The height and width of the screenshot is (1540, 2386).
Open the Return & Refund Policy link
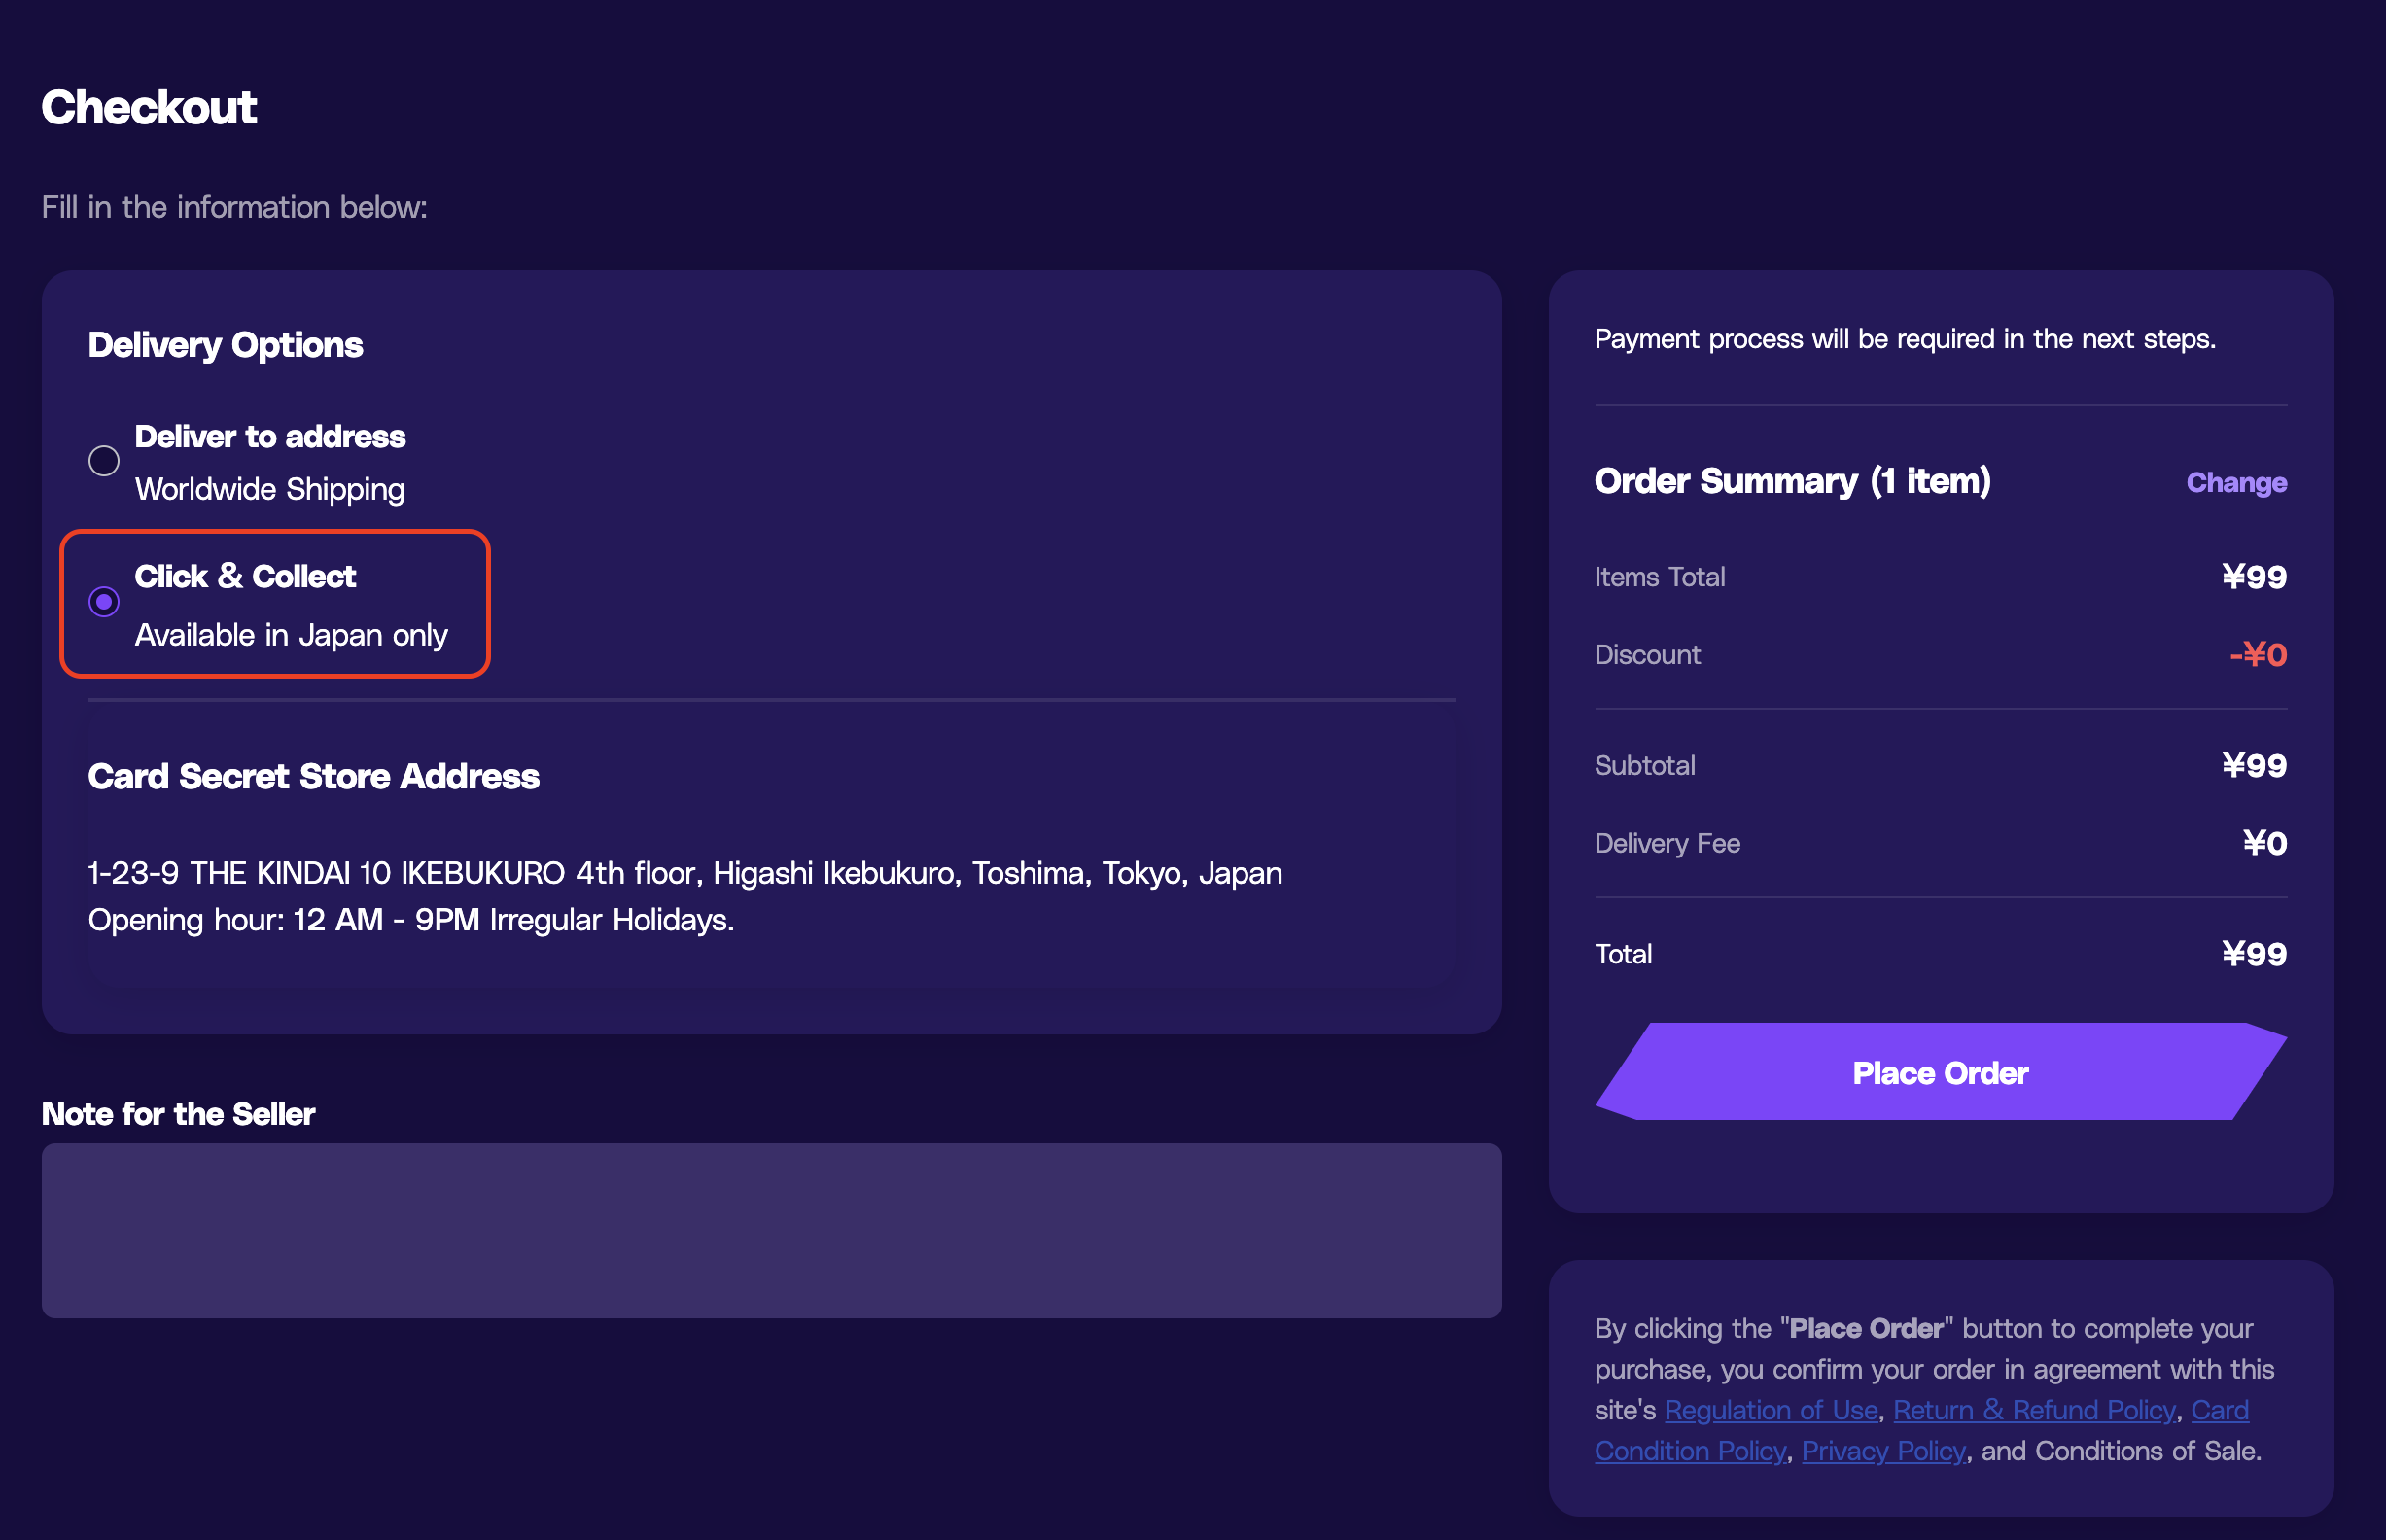(2034, 1410)
